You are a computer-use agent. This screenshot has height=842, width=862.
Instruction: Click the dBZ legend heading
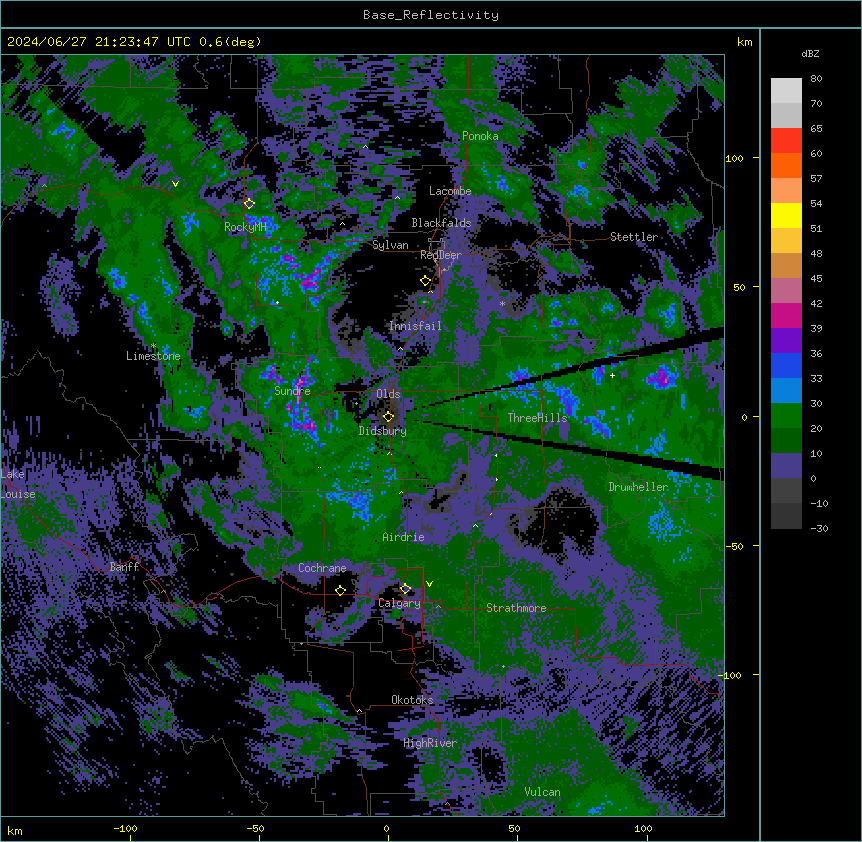coord(810,53)
